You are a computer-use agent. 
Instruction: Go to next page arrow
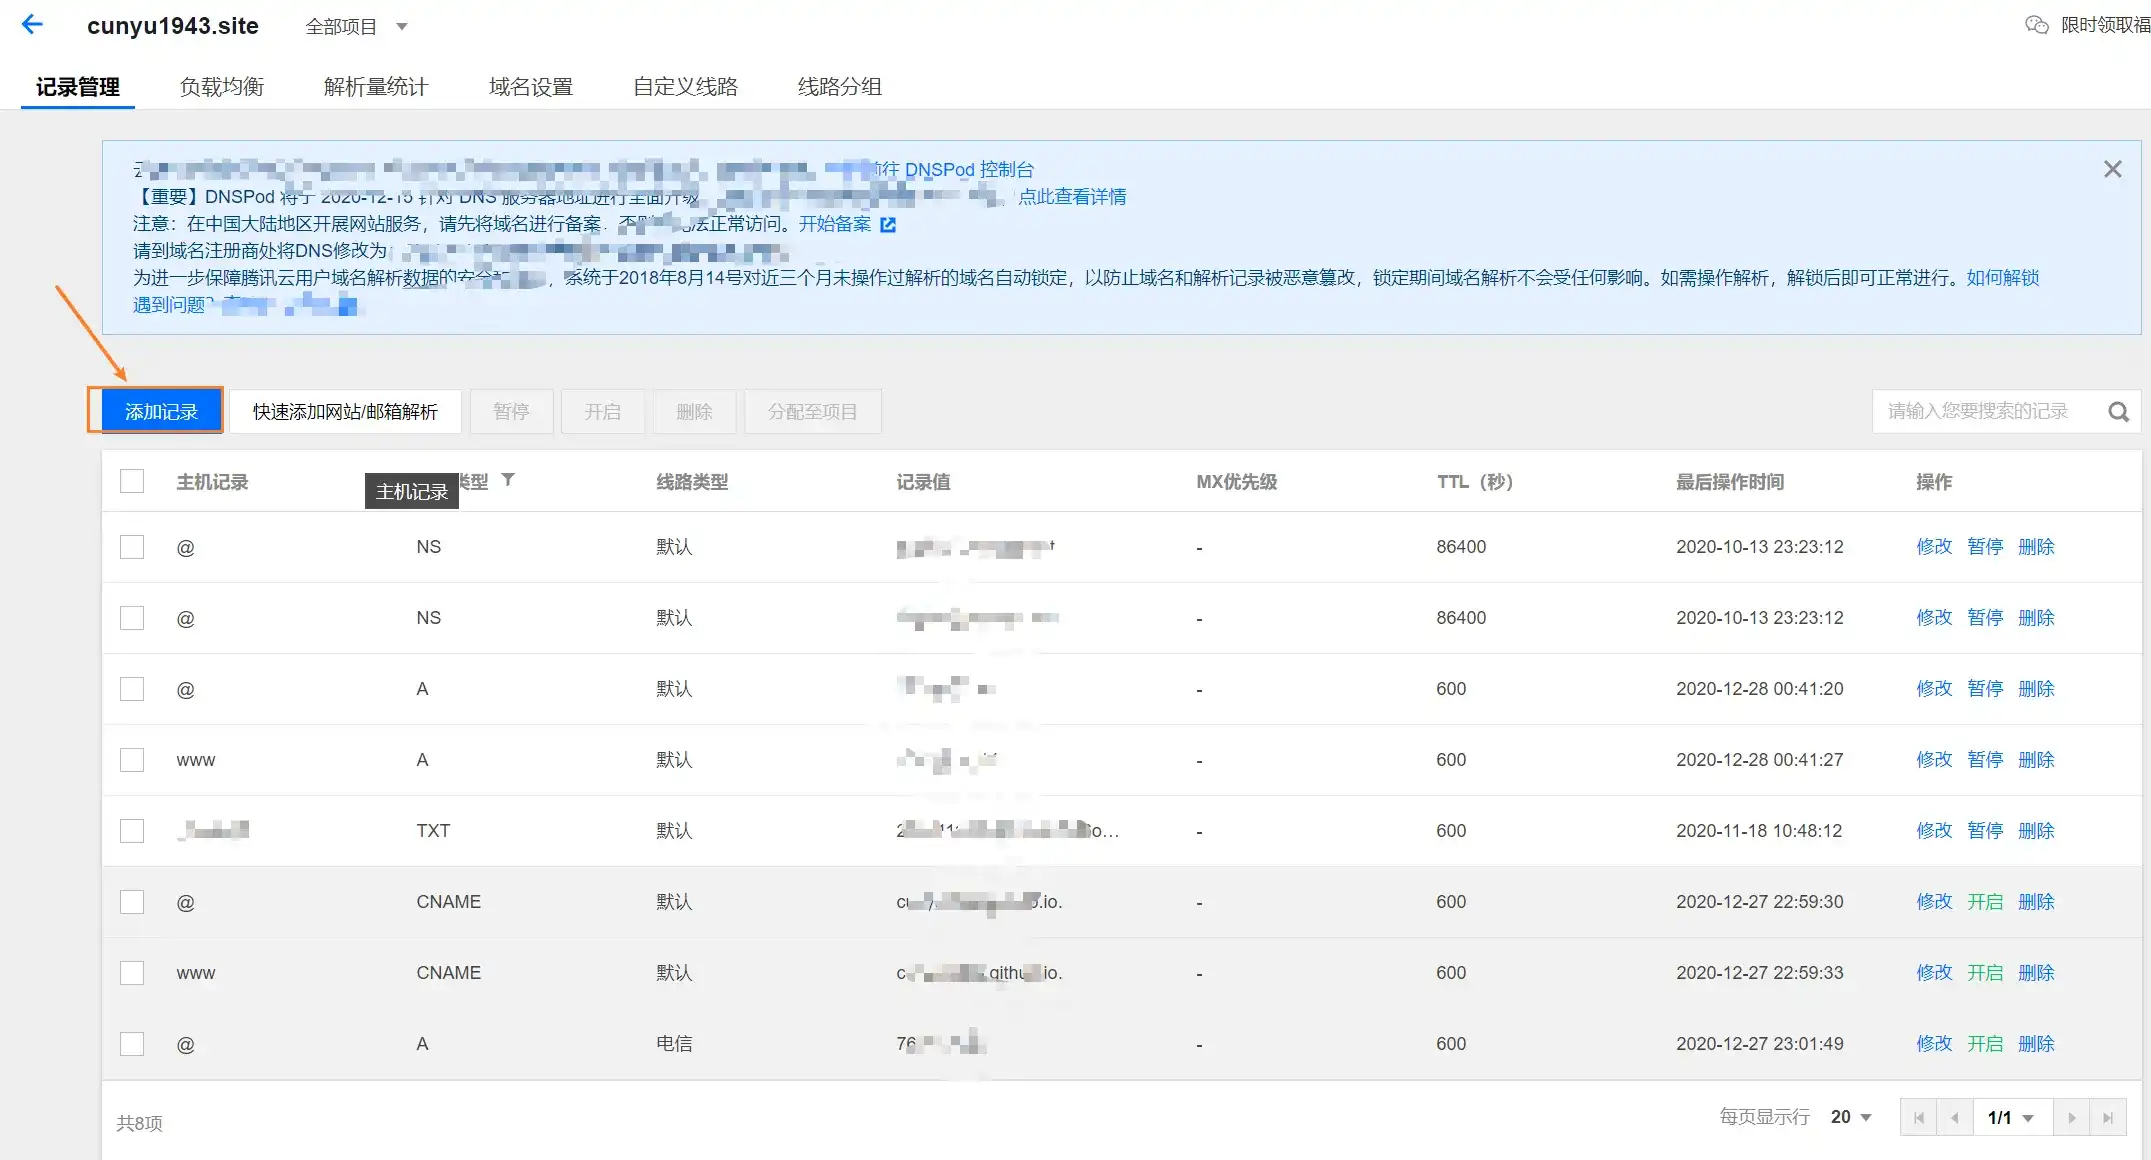(x=2071, y=1118)
